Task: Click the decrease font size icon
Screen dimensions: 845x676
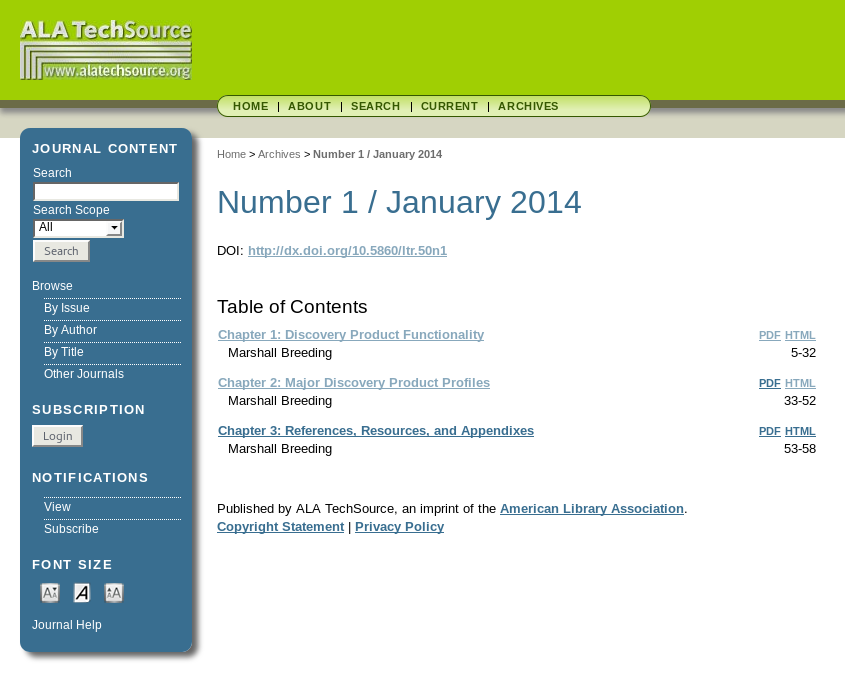Action: [50, 593]
